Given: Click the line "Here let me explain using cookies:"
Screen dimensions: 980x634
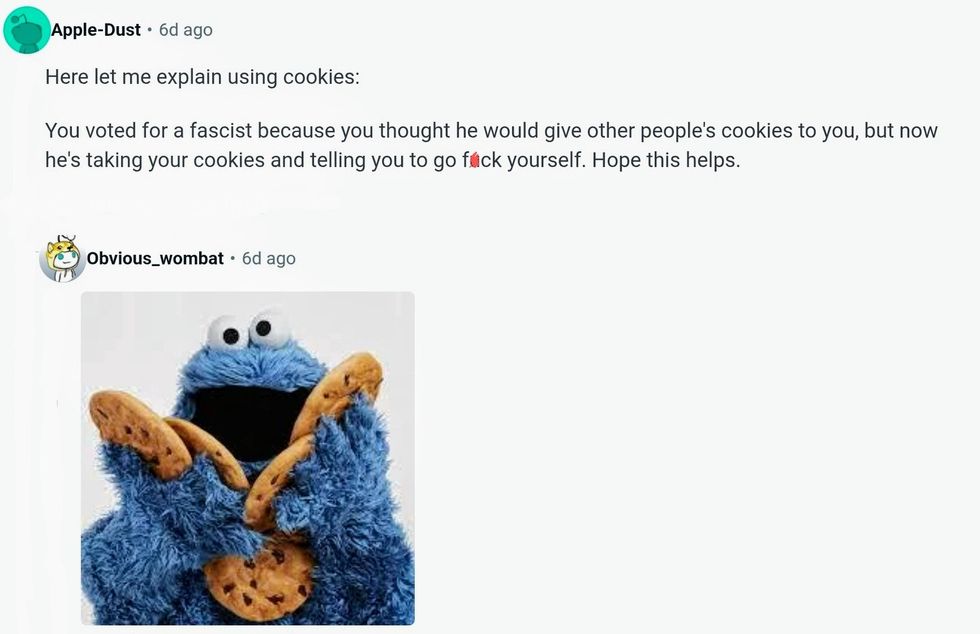Looking at the screenshot, I should point(202,77).
